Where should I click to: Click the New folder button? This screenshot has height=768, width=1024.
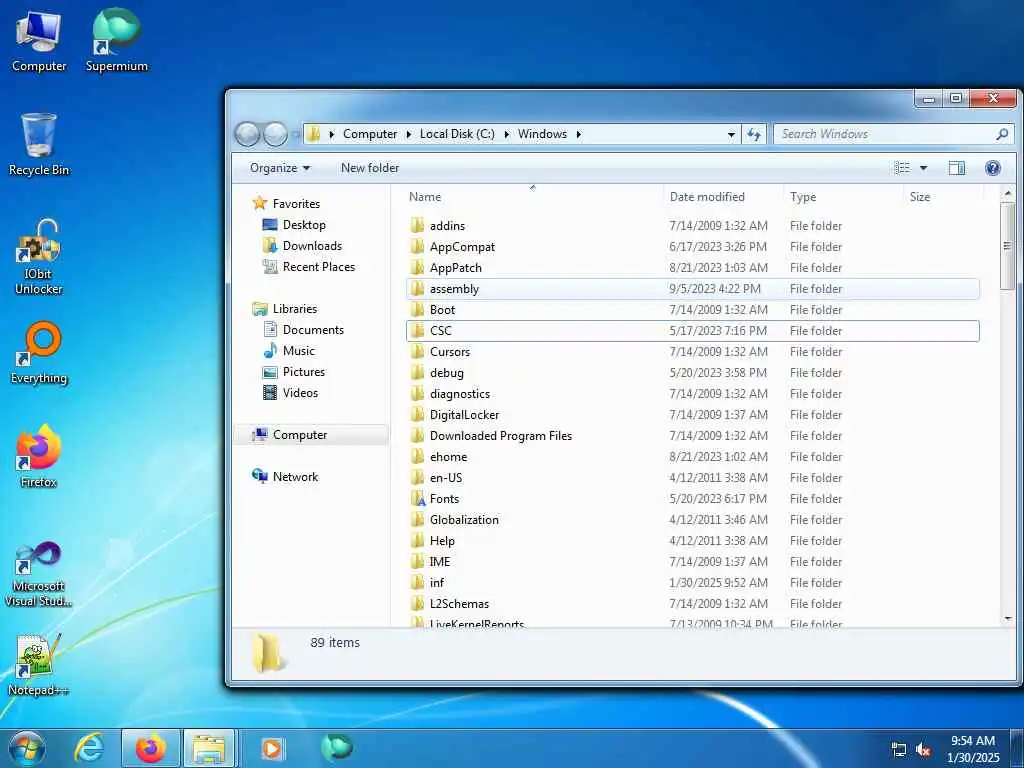click(370, 168)
